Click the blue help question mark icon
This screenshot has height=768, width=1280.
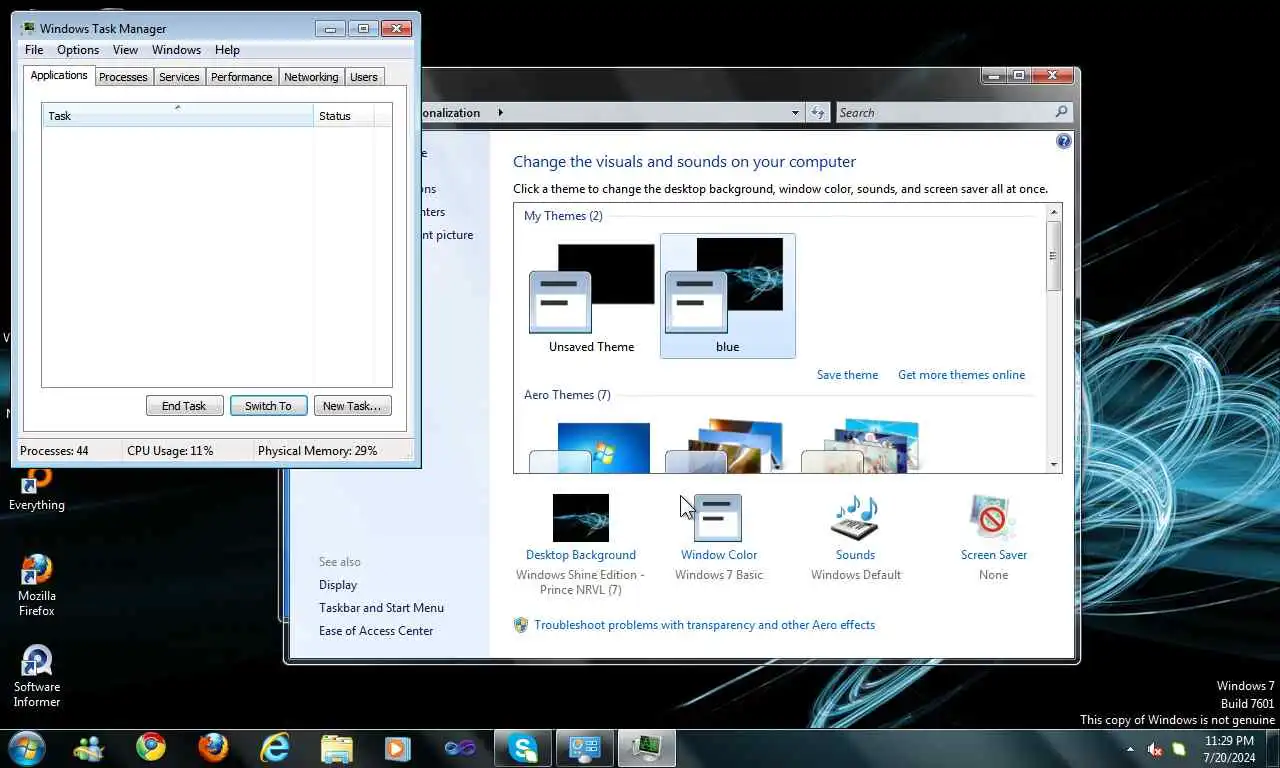tap(1063, 141)
